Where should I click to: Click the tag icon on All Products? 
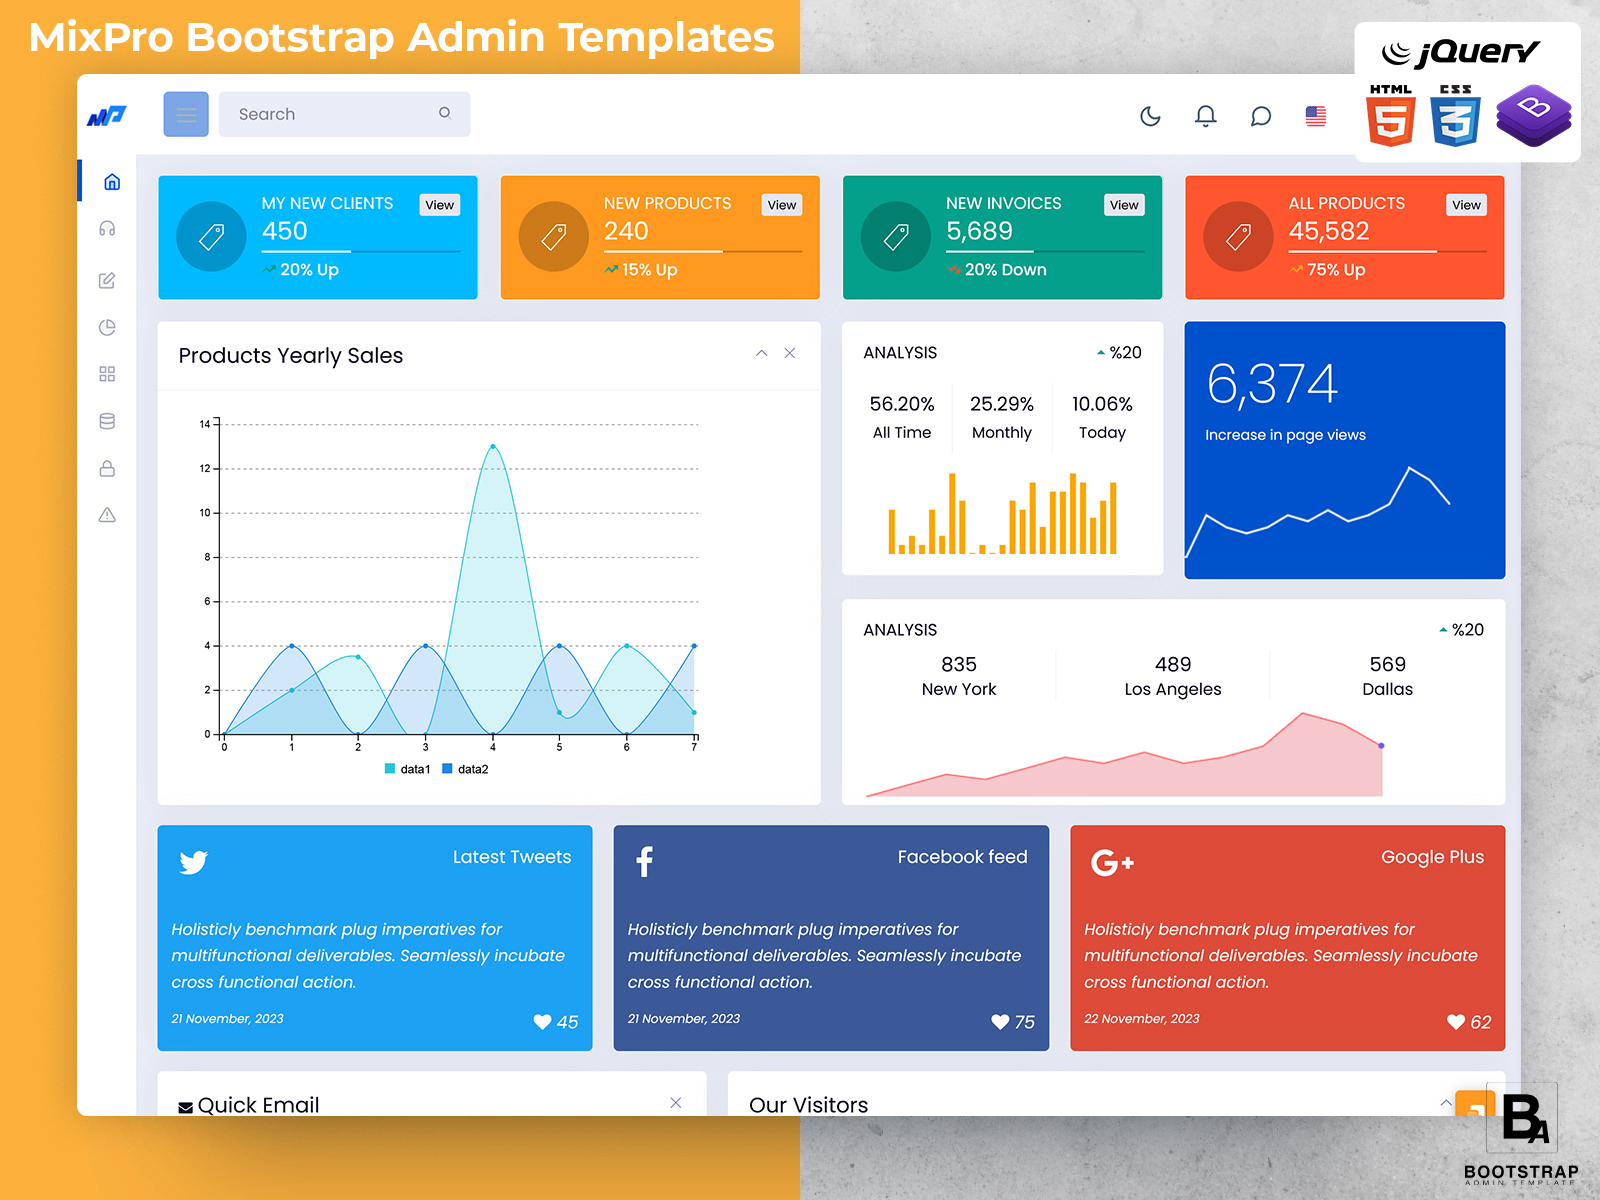point(1238,237)
